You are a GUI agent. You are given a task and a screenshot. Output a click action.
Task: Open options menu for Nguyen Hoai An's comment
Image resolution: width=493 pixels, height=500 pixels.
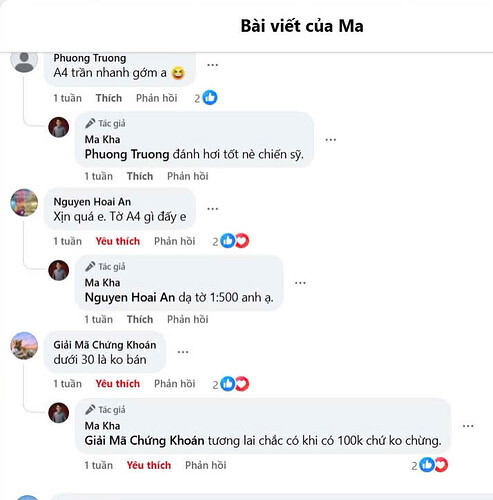tap(213, 209)
